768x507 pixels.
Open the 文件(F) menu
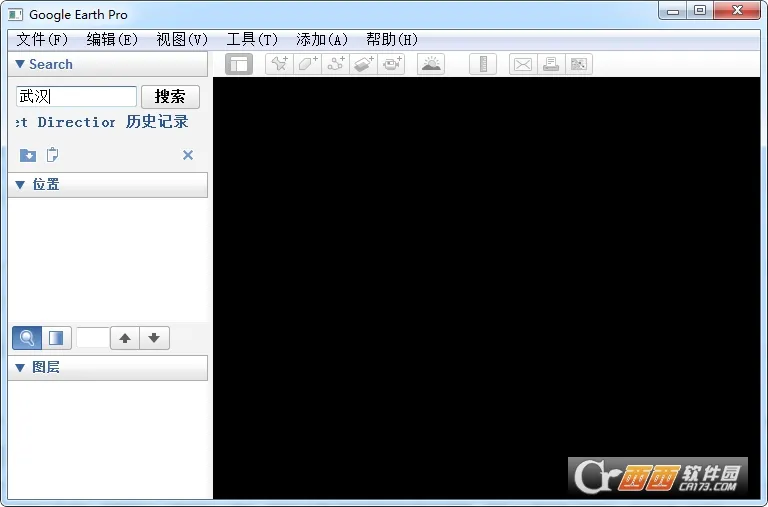pos(42,40)
